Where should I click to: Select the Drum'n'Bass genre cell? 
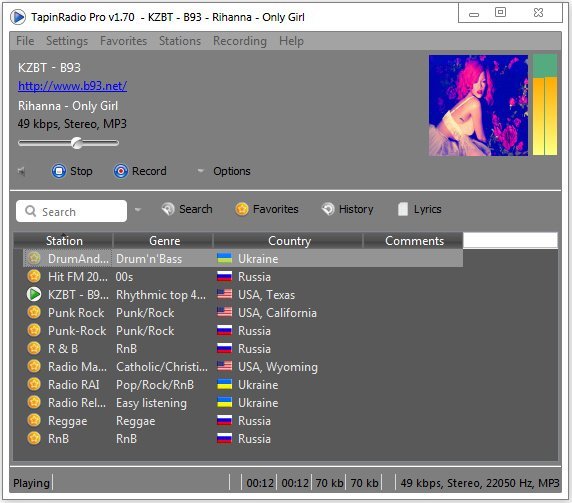149,259
